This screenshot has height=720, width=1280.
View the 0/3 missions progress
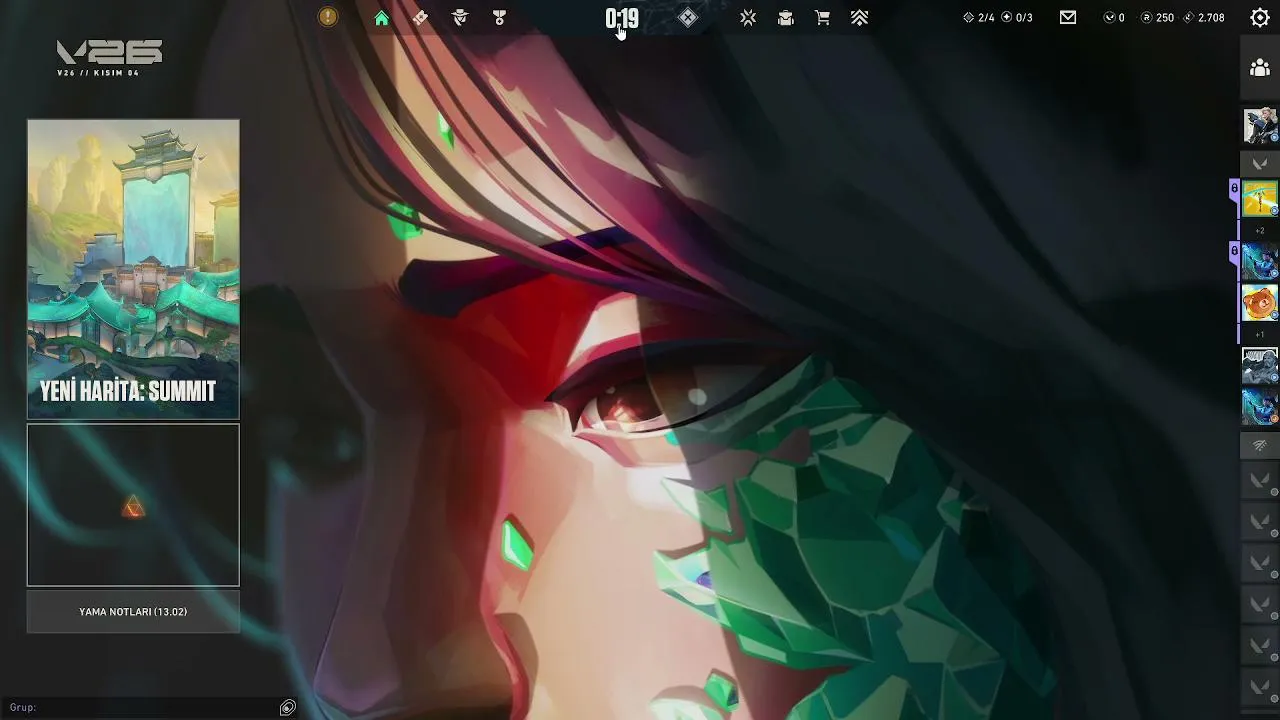point(1017,18)
